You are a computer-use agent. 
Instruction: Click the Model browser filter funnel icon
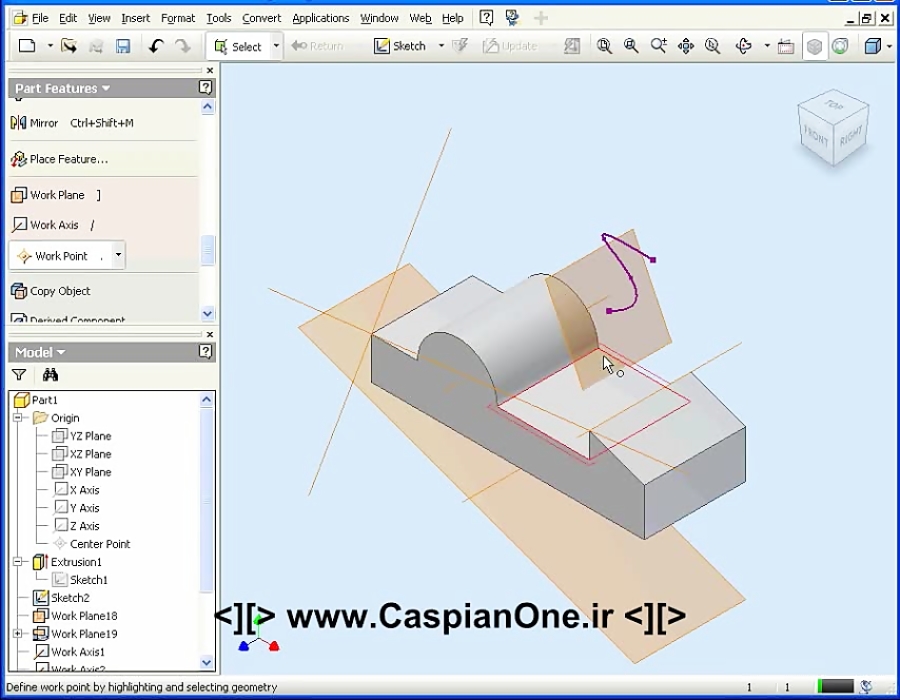(x=19, y=375)
